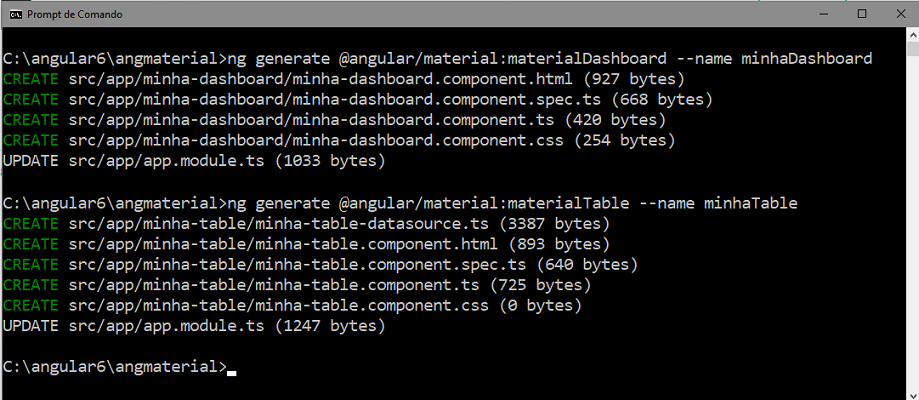The height and width of the screenshot is (400, 919).
Task: Click the vertical scrollbar thumb
Action: coord(912,49)
